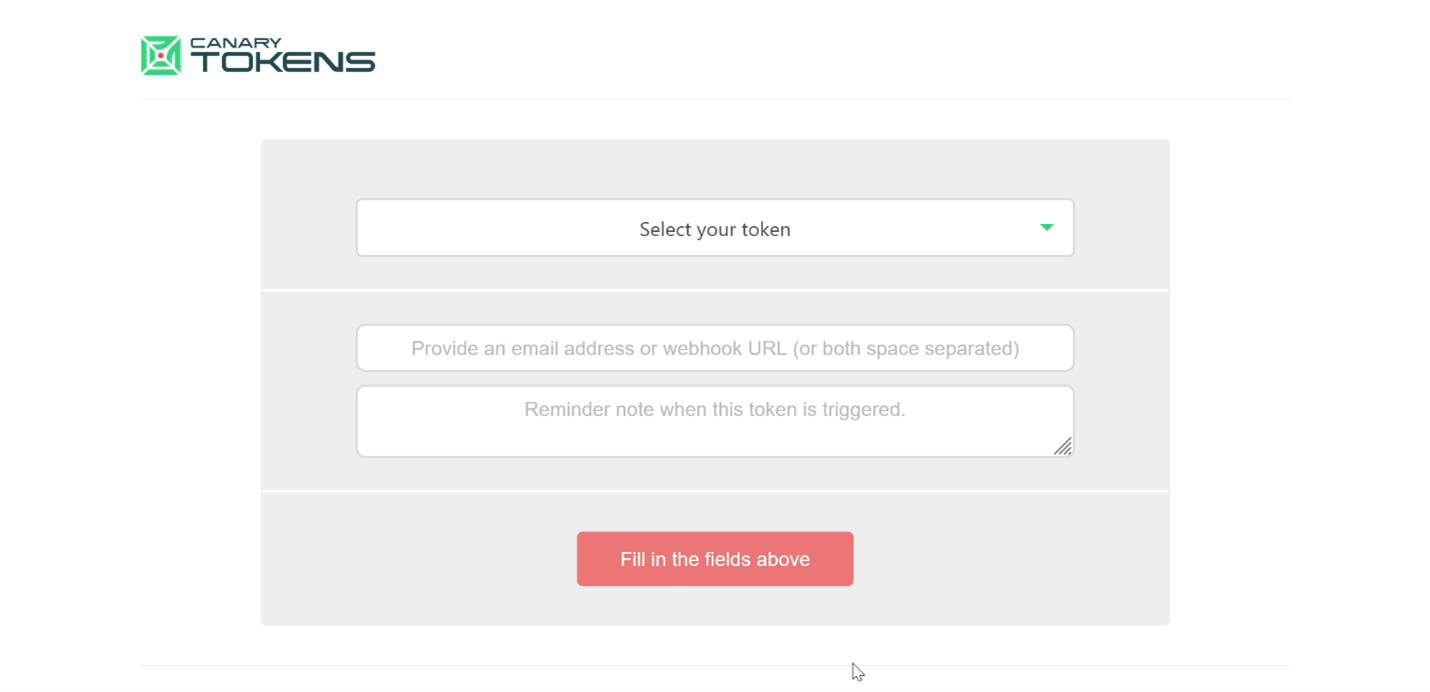Click the TOKENS wordmark in header
Image resolution: width=1430 pixels, height=692 pixels.
283,62
